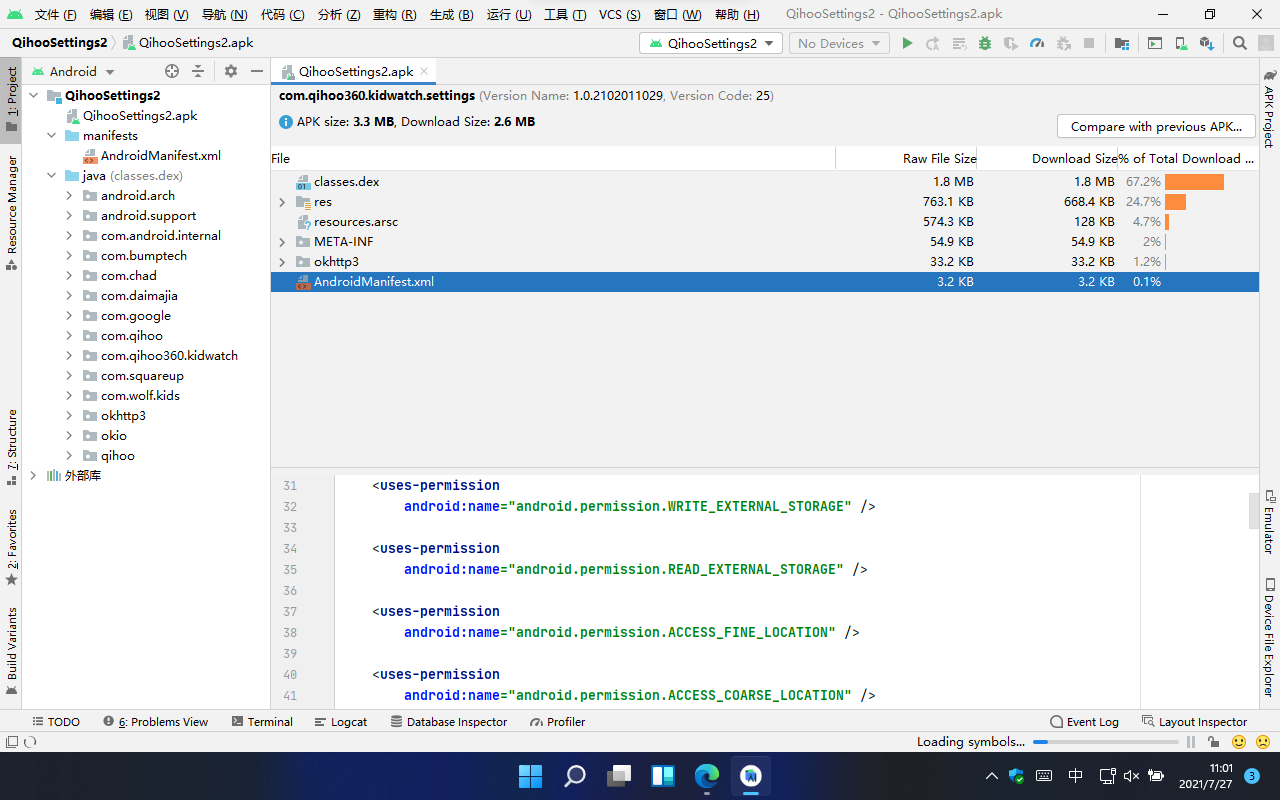The image size is (1280, 800).
Task: Select resources.arsc in APK file list
Action: point(764,222)
